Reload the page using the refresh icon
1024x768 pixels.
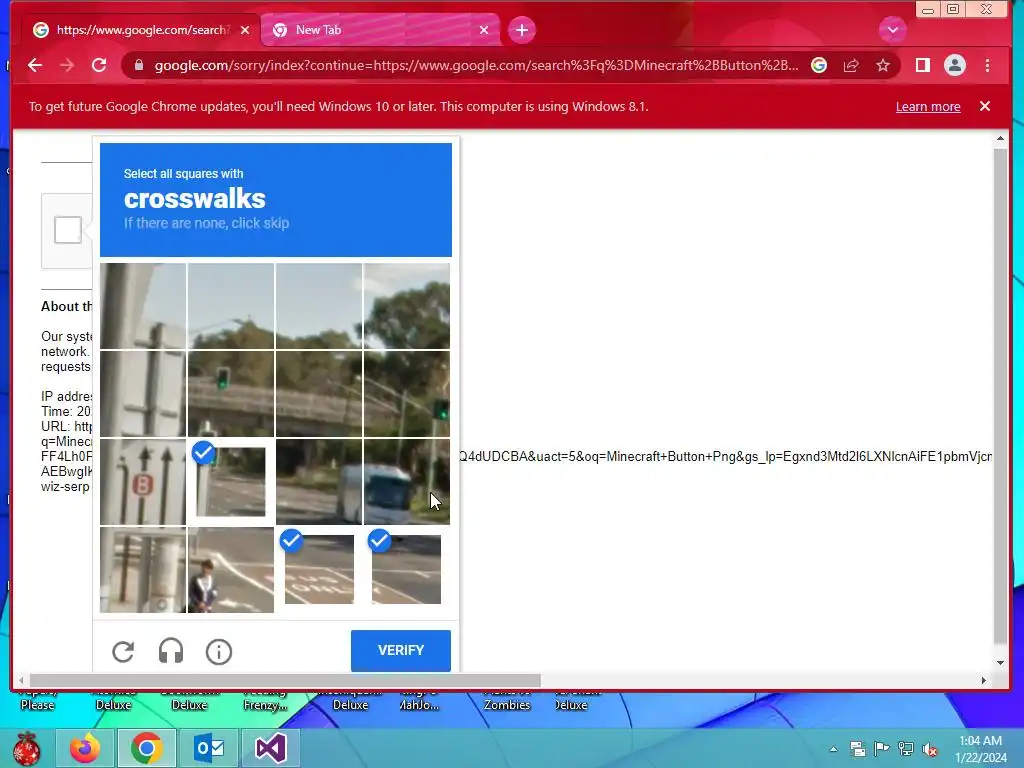(x=99, y=65)
